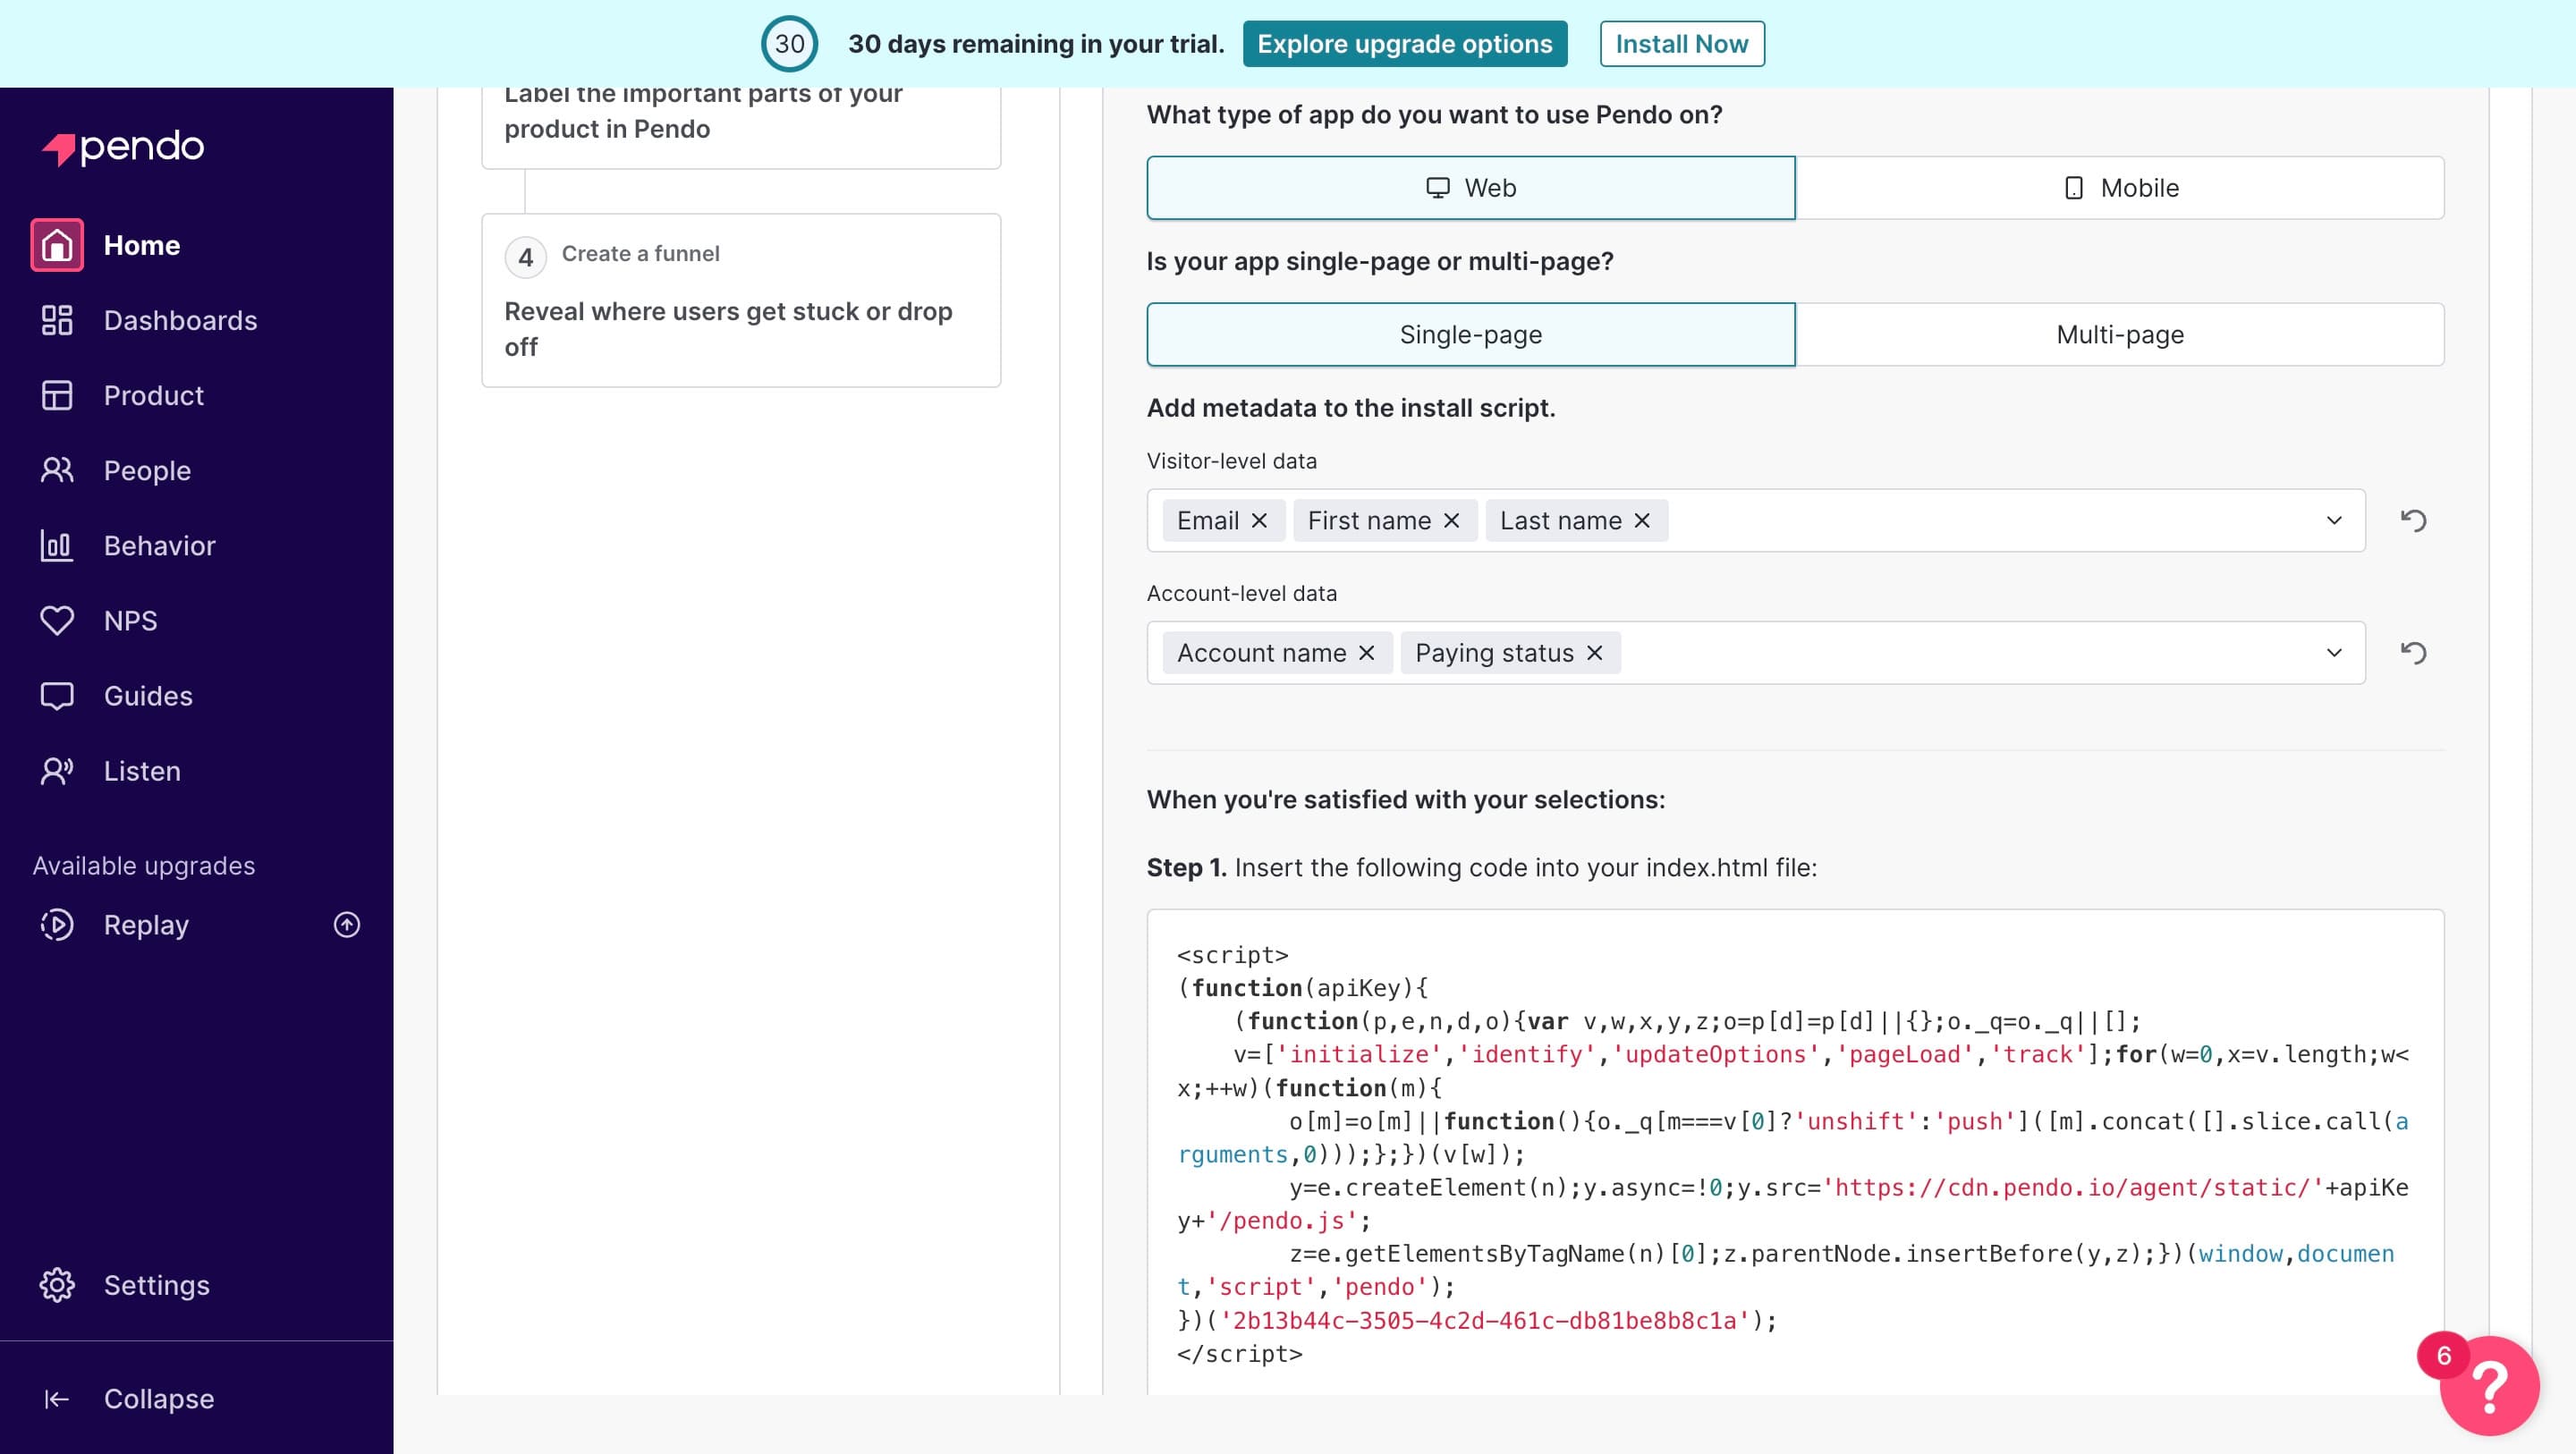Viewport: 2576px width, 1454px height.
Task: Open Listen icon in sidebar
Action: (x=57, y=770)
